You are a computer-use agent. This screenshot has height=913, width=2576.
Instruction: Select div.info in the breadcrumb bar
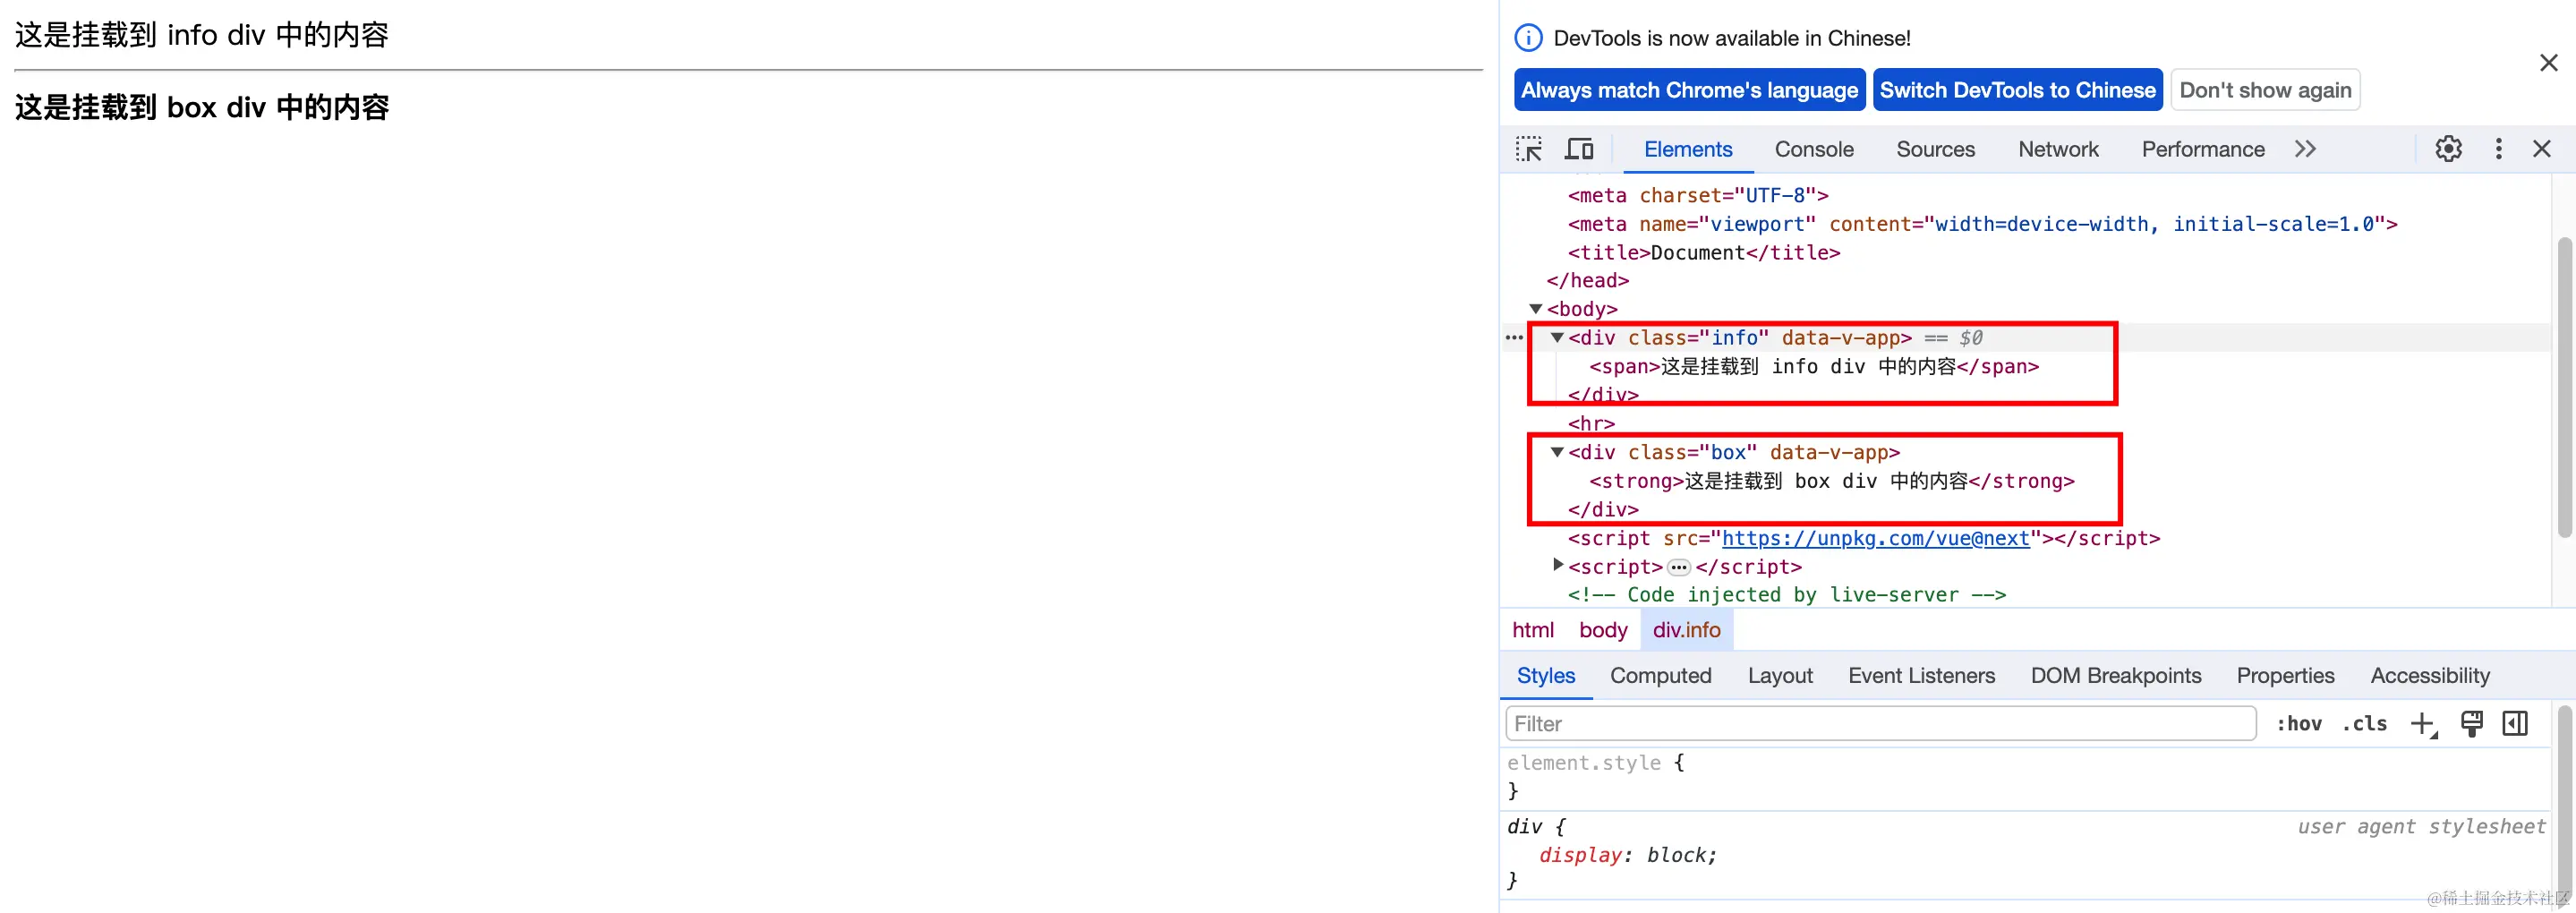pos(1686,630)
